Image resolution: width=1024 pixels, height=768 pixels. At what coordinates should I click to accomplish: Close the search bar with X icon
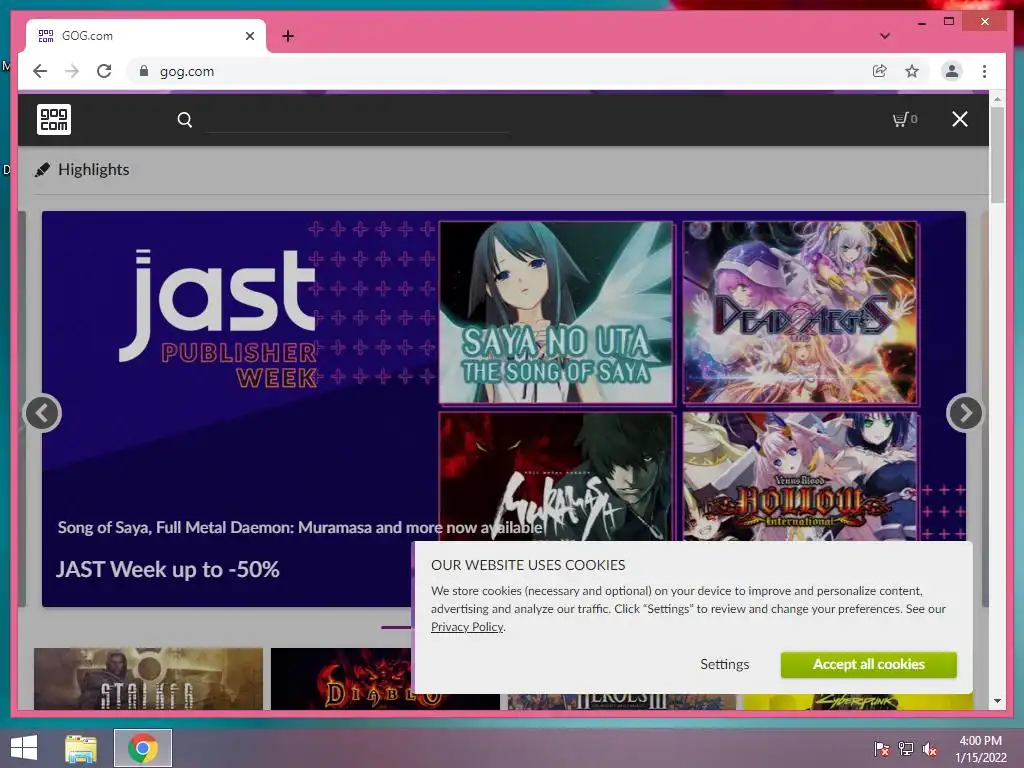959,119
